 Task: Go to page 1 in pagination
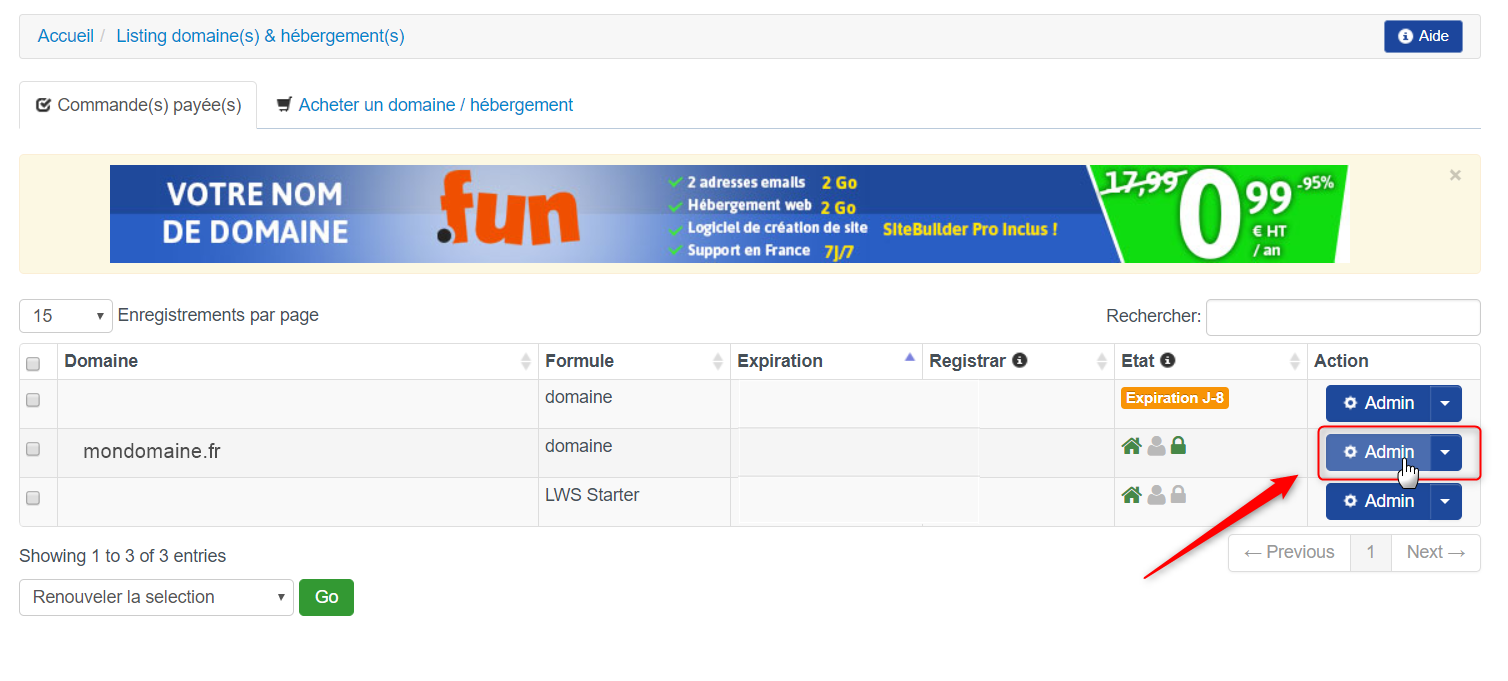[x=1371, y=552]
